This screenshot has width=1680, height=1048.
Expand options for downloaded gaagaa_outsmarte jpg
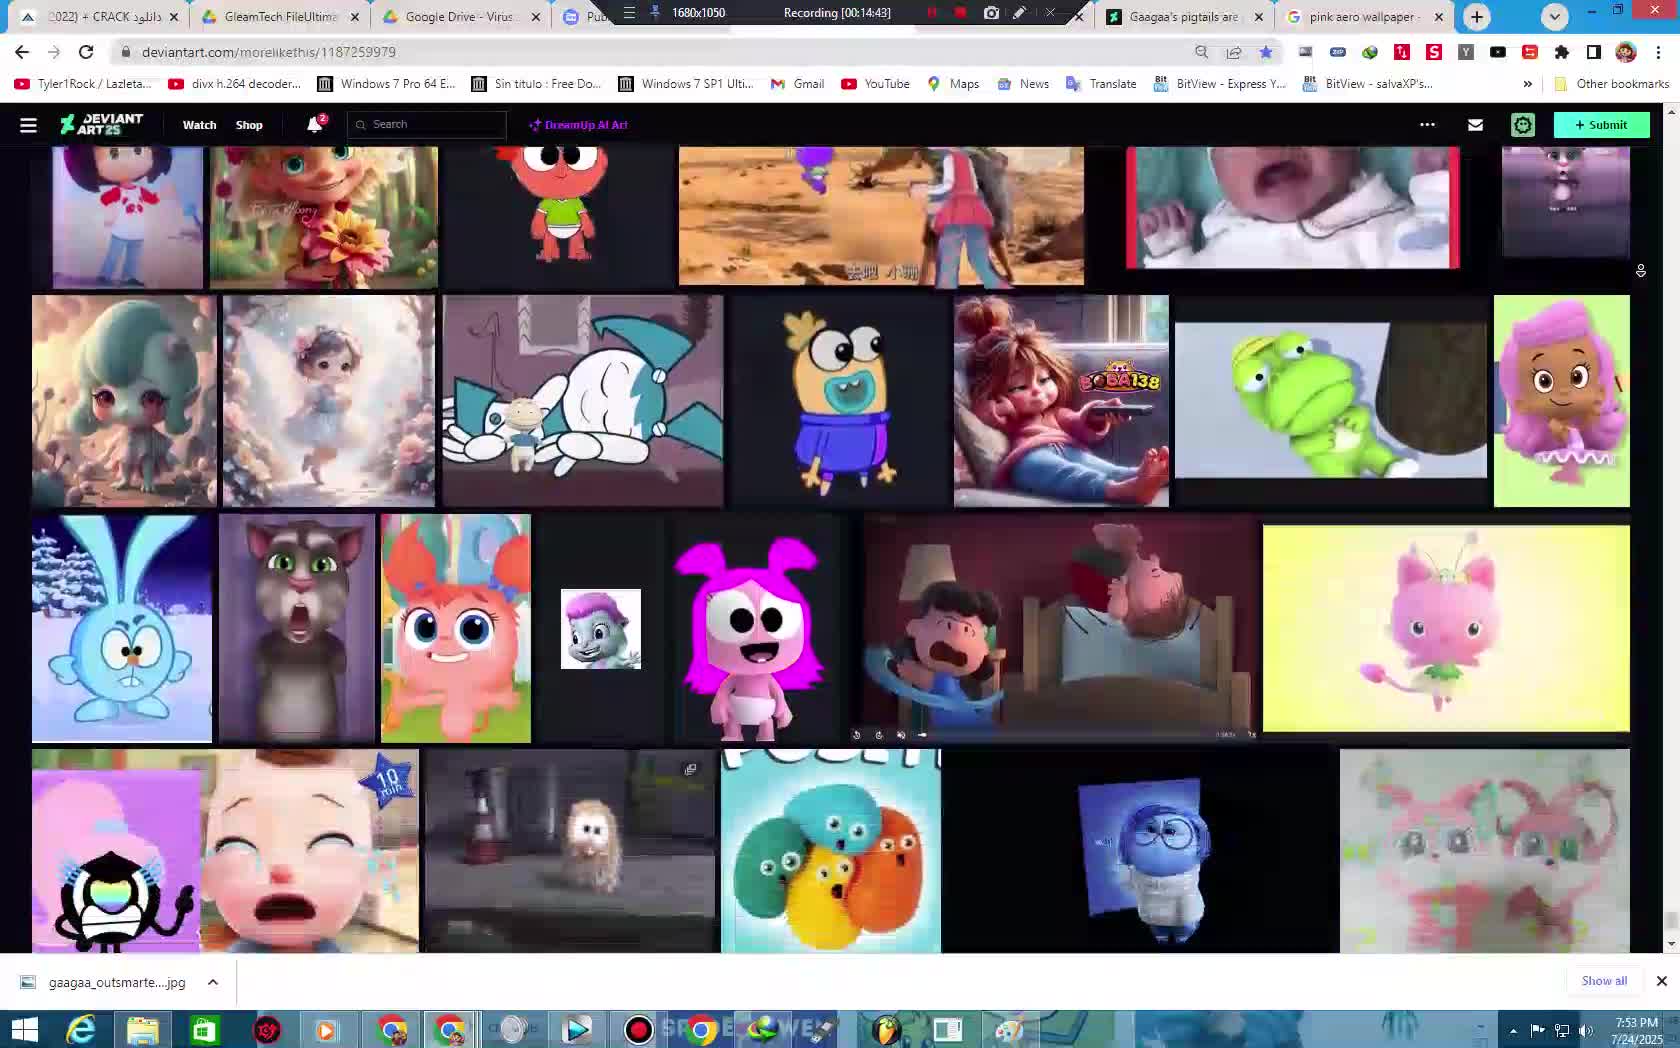pos(213,982)
